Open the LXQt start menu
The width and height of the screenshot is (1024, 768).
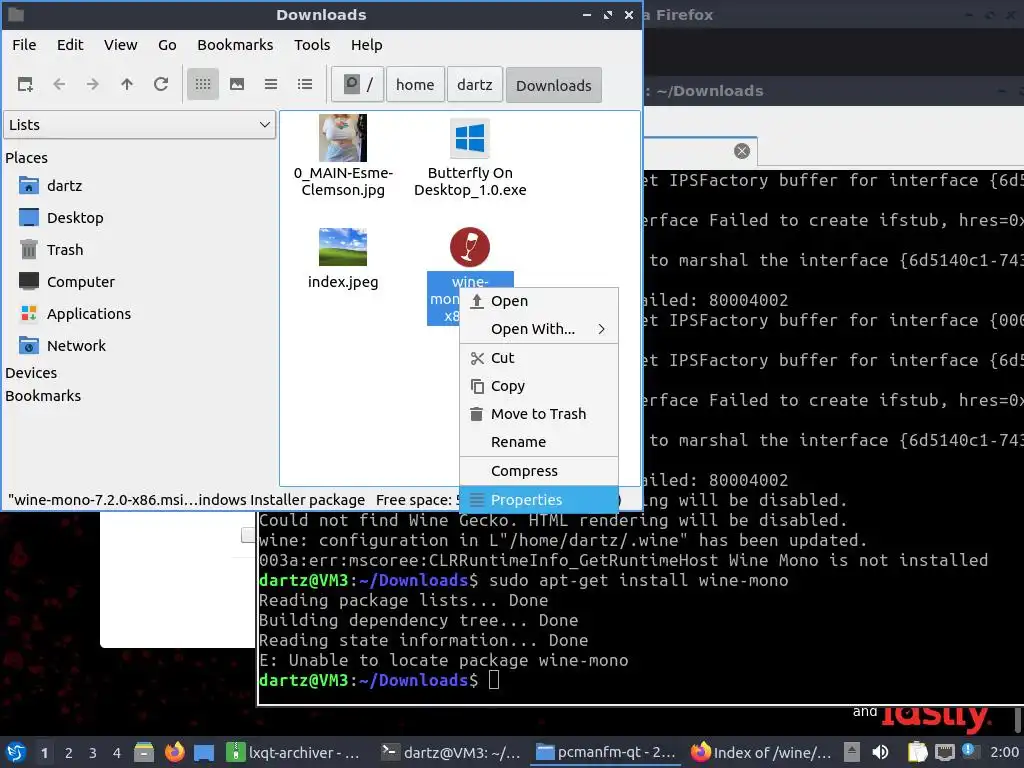16,752
